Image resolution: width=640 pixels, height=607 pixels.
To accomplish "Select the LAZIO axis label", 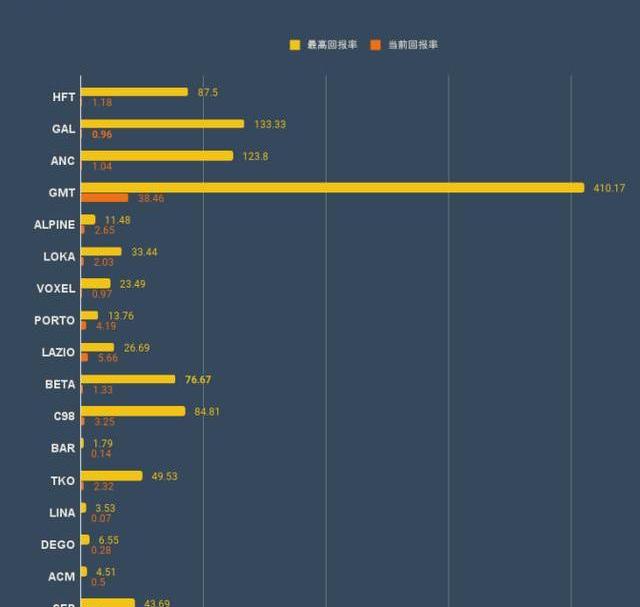I will [58, 353].
